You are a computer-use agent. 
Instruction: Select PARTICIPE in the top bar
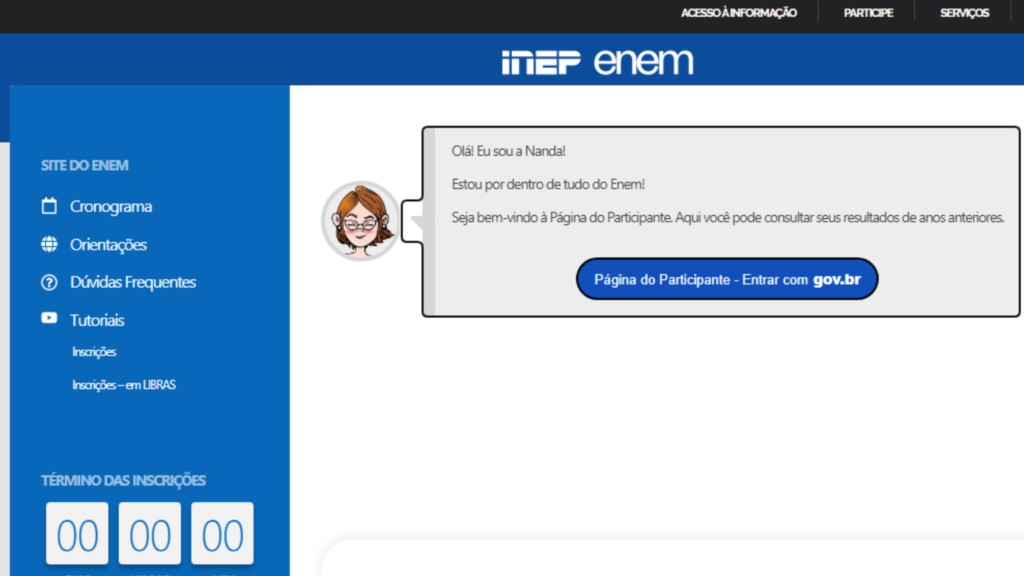868,13
